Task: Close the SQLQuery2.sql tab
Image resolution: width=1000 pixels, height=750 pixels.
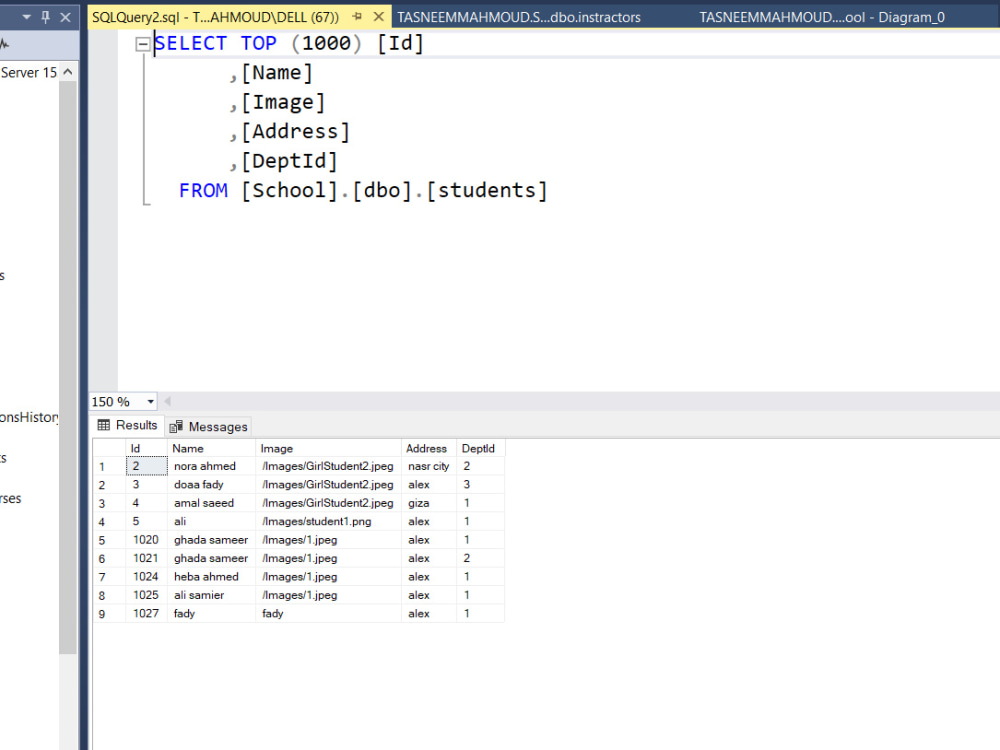Action: [379, 17]
